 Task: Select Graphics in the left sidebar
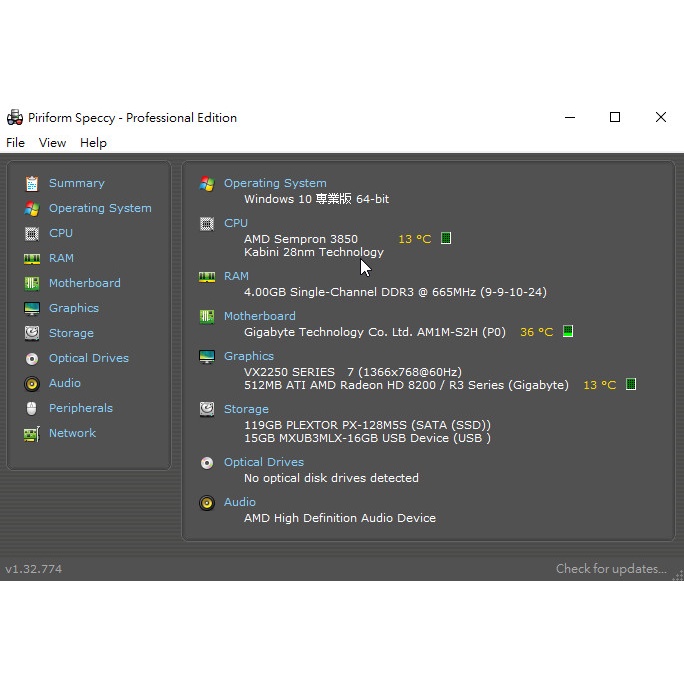pos(73,308)
